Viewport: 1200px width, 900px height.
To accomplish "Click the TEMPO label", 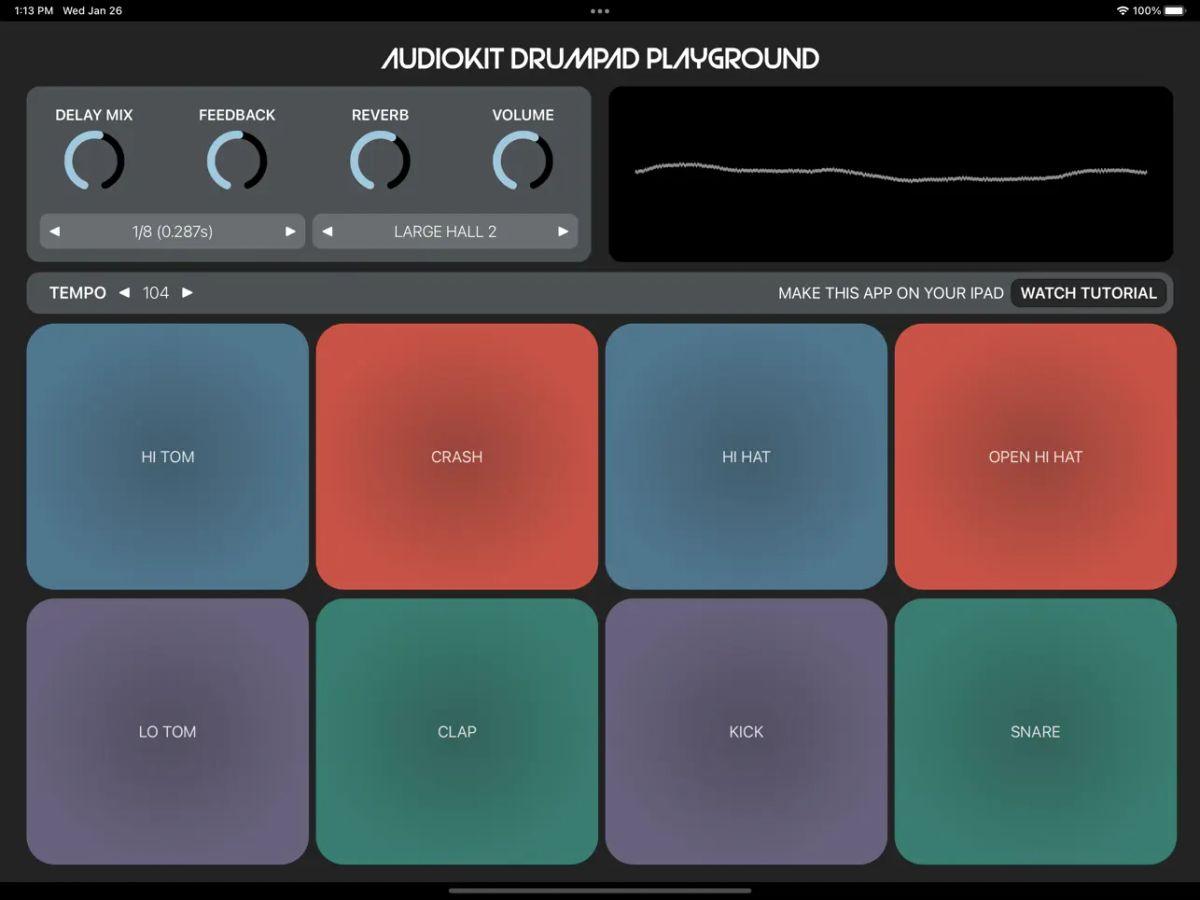I will click(x=78, y=293).
